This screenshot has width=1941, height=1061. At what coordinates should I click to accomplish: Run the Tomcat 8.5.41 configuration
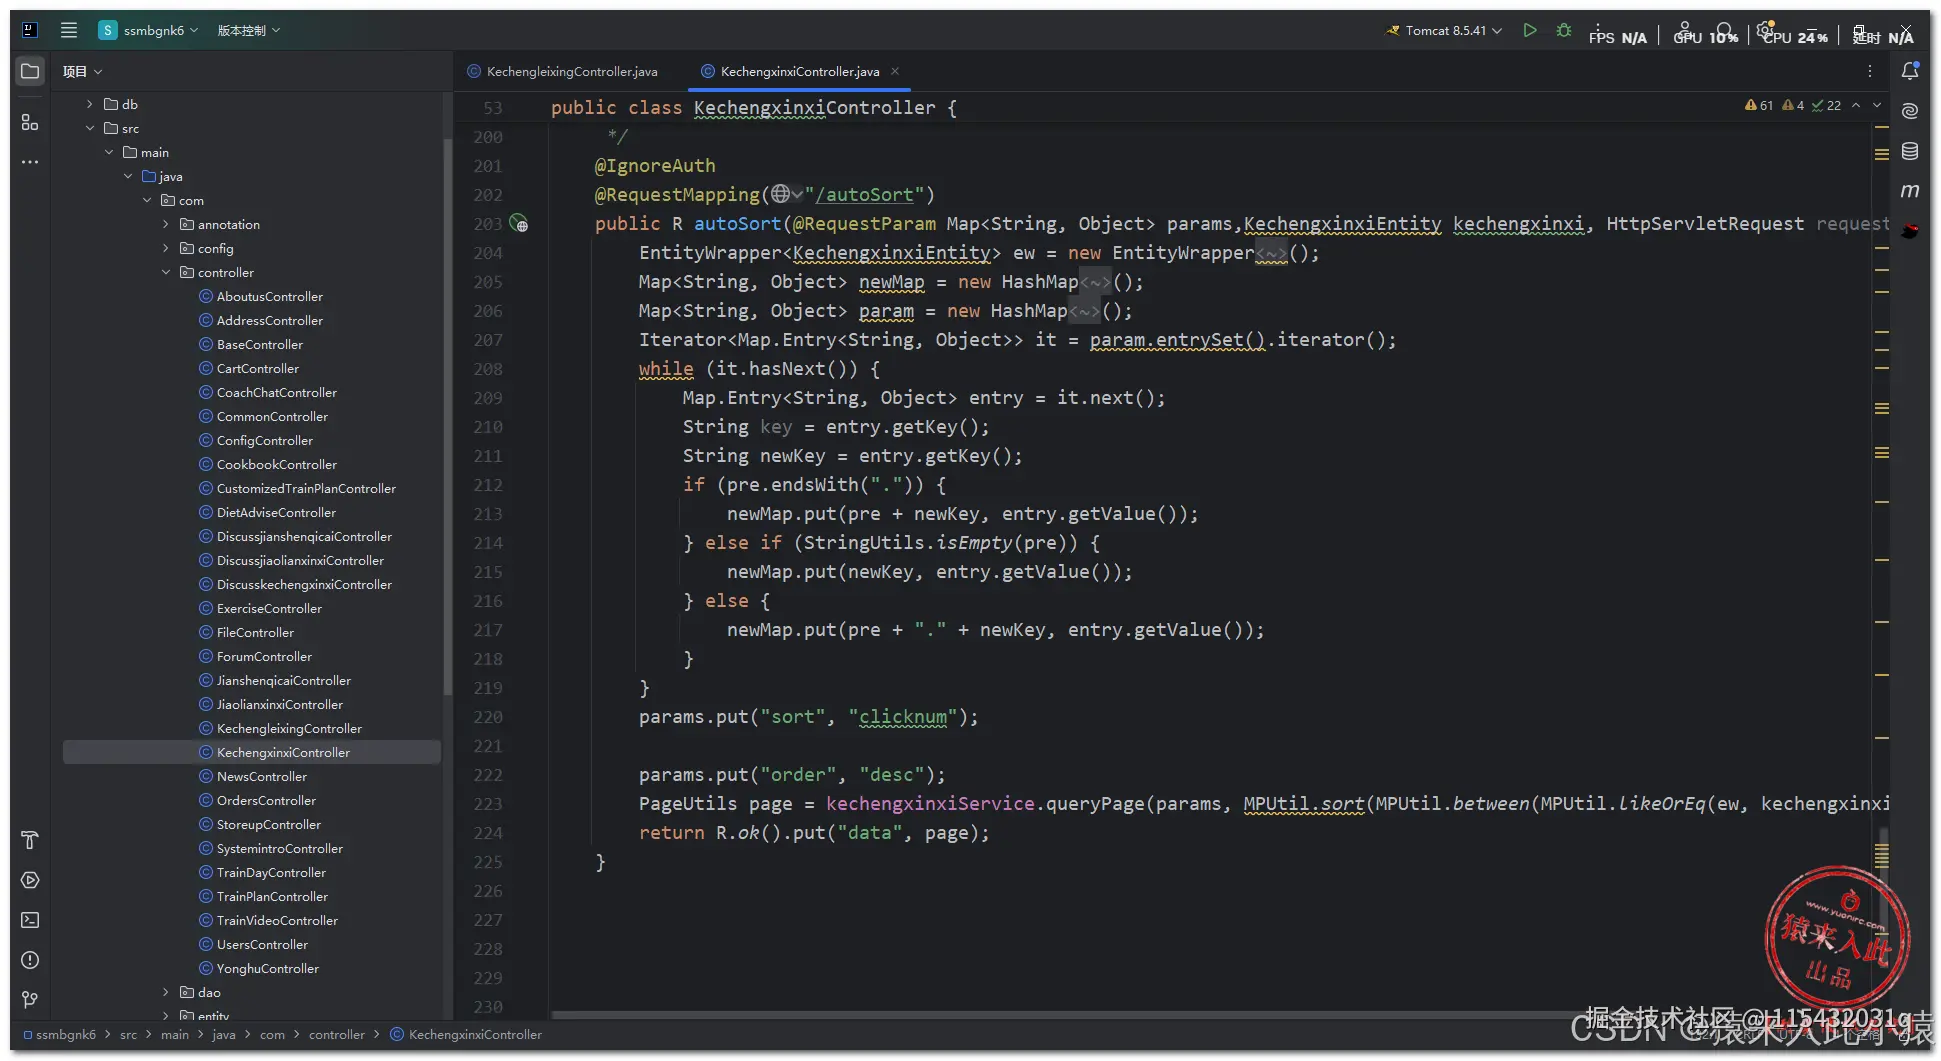(1530, 30)
